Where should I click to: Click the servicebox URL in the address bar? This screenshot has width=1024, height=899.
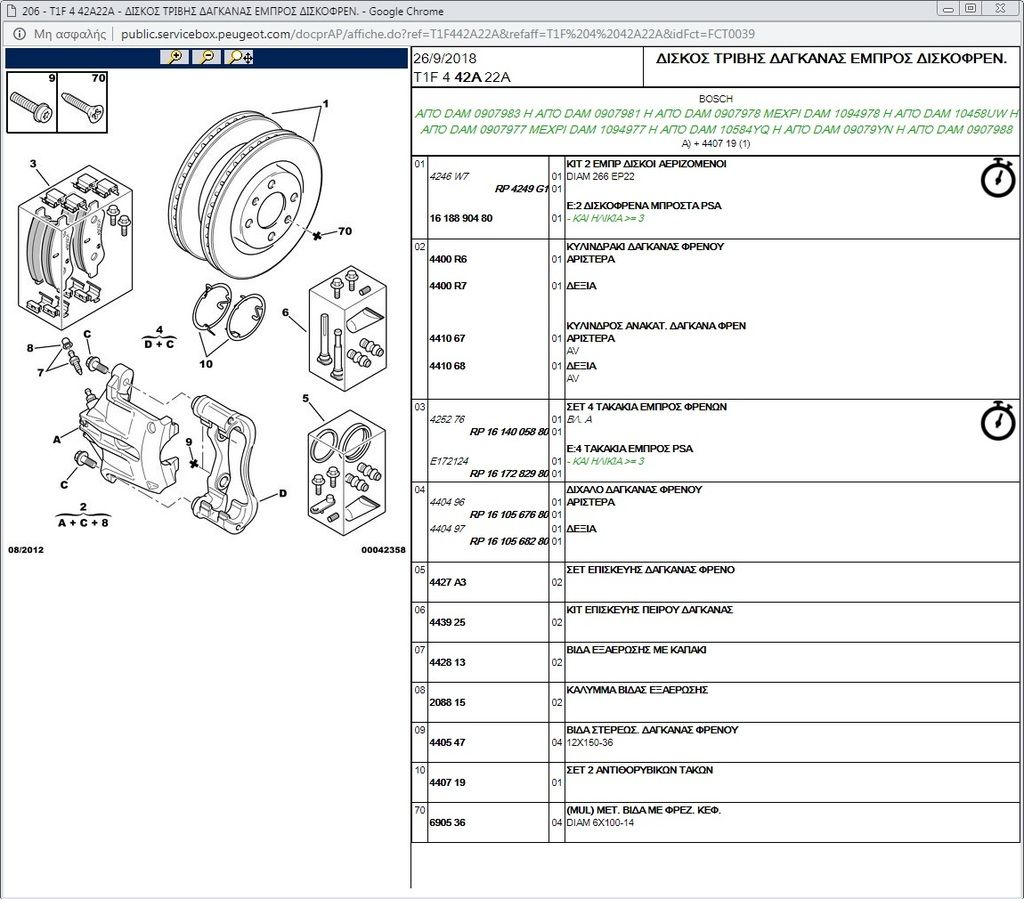point(438,34)
